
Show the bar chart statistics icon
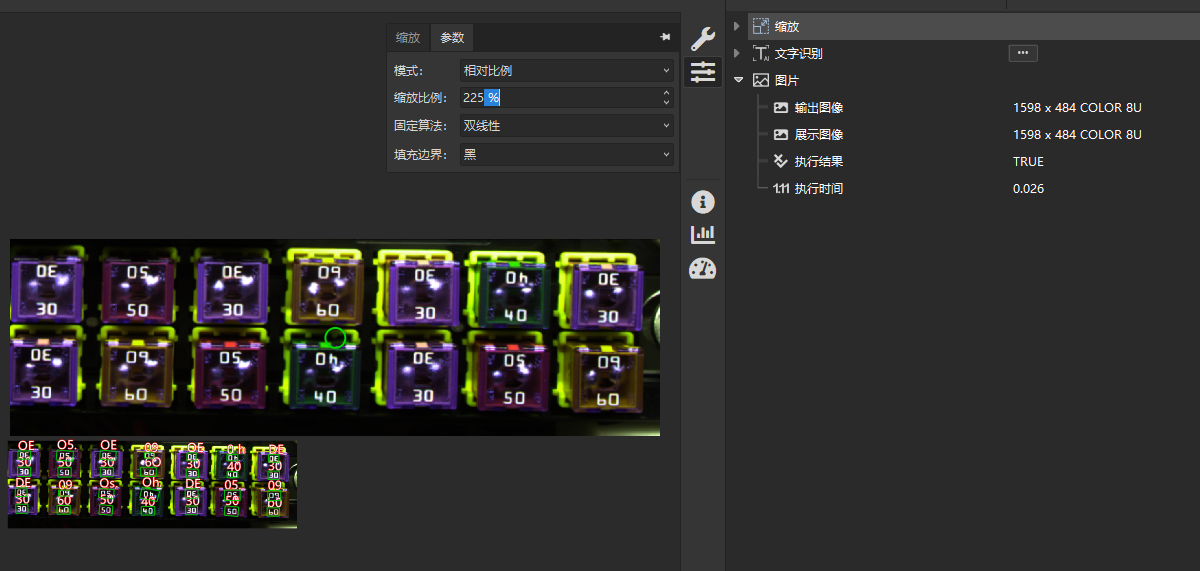point(703,234)
